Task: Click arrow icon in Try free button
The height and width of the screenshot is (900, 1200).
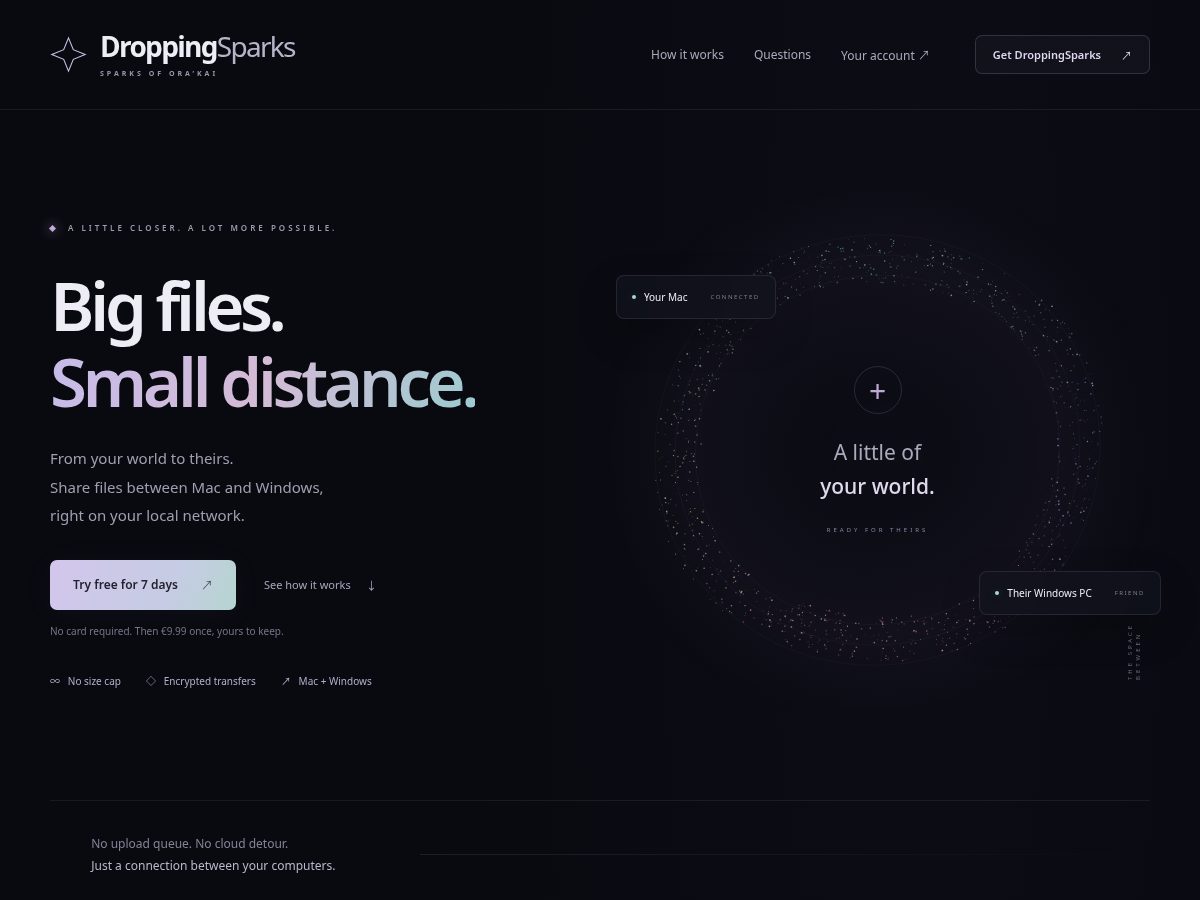Action: coord(207,585)
